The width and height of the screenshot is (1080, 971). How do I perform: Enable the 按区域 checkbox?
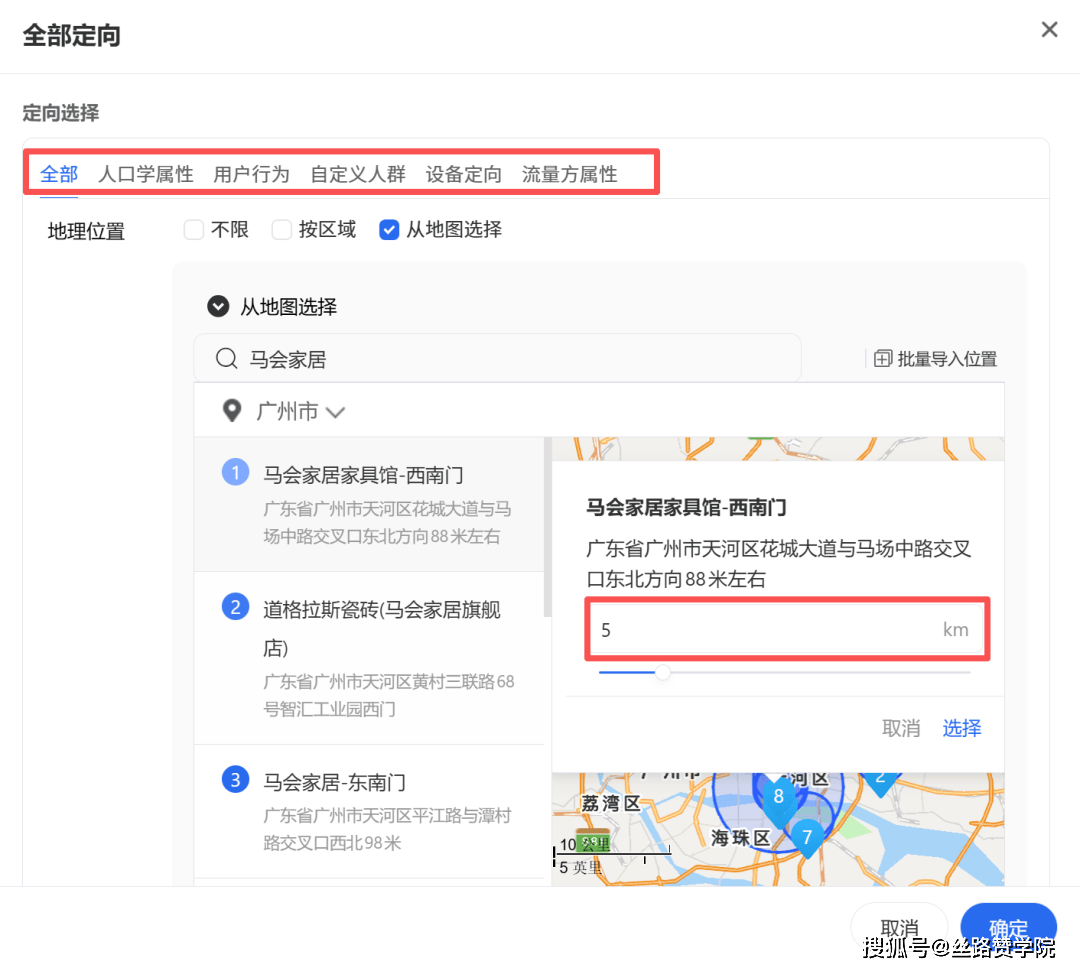pyautogui.click(x=282, y=230)
